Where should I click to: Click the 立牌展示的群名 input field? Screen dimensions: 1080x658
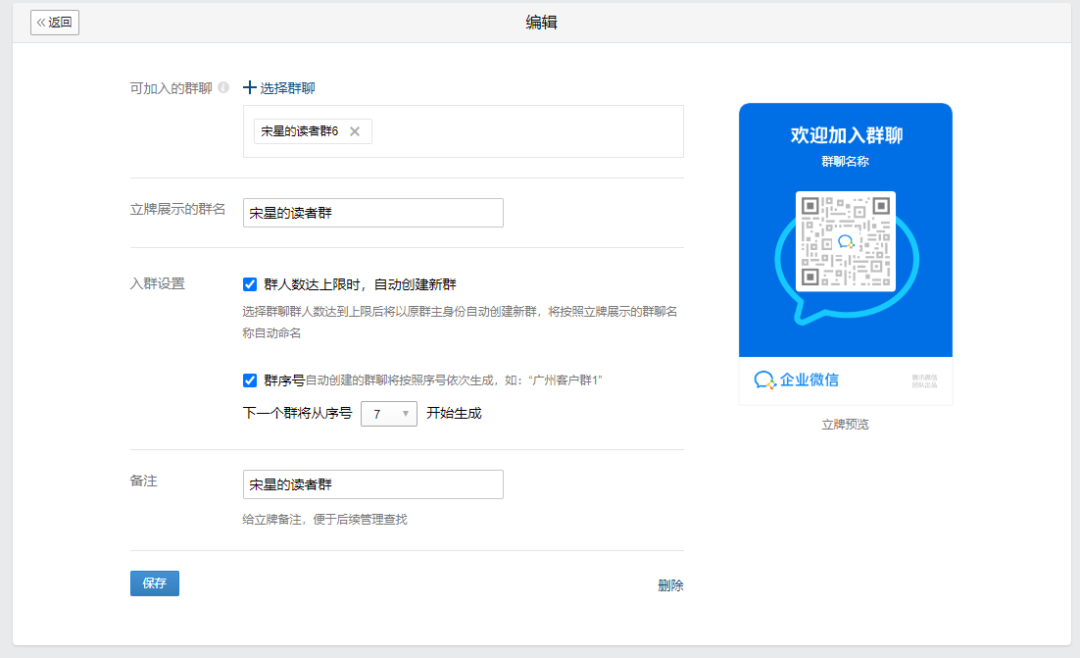(x=373, y=213)
